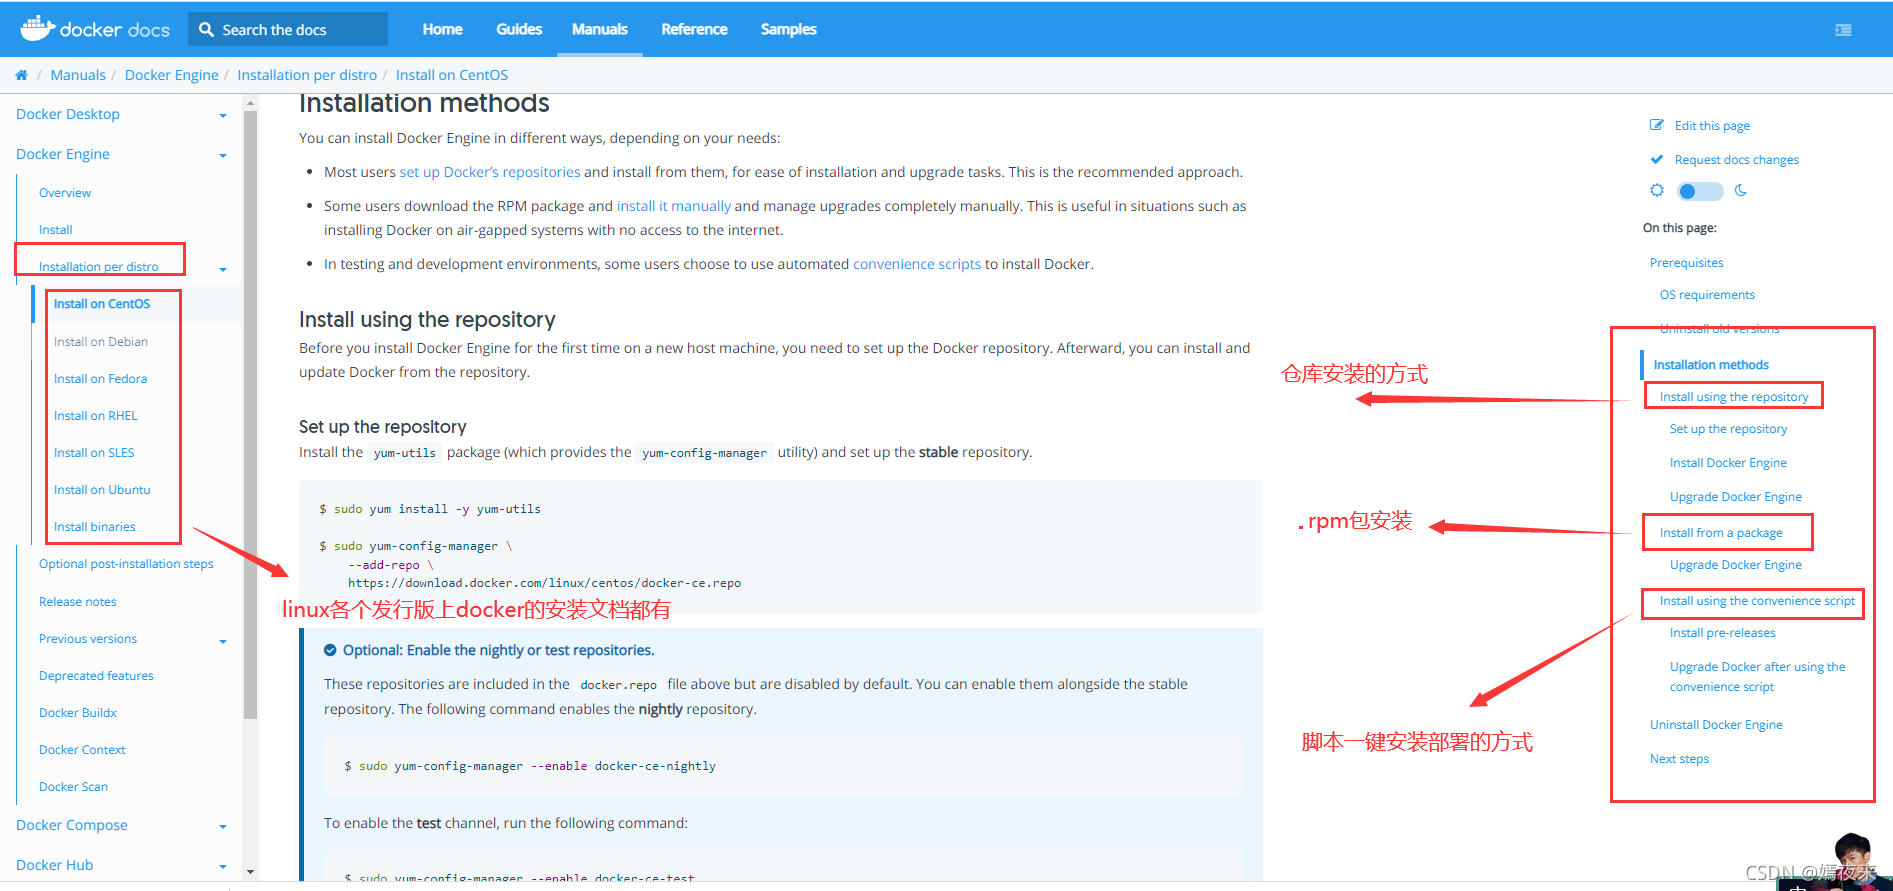Image resolution: width=1893 pixels, height=891 pixels.
Task: Open set up Docker's repositories link
Action: pos(490,172)
